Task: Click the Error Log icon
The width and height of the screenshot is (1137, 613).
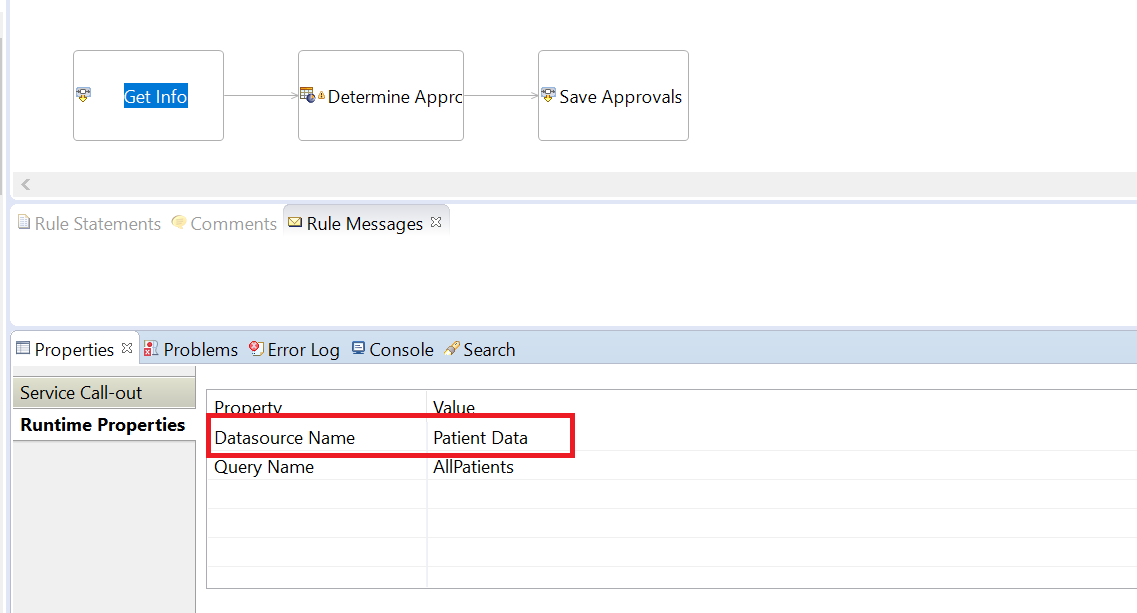Action: (256, 348)
